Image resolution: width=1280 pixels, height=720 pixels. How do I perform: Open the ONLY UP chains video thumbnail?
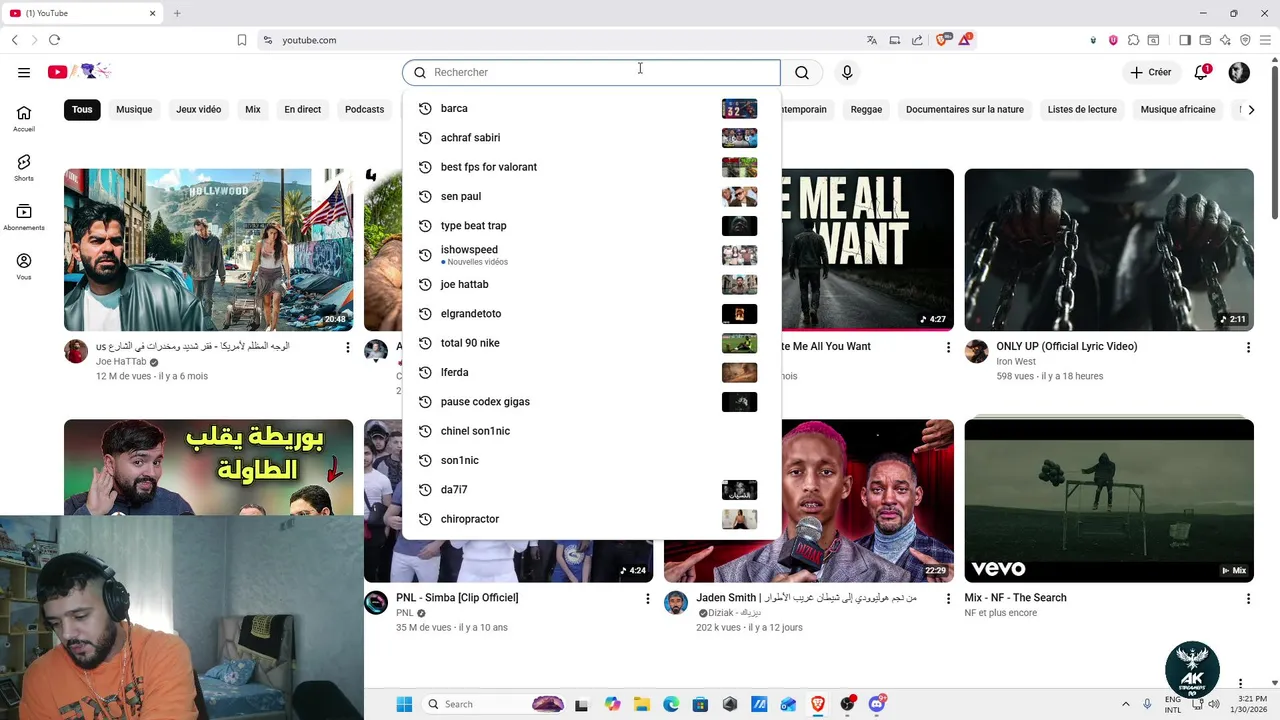tap(1109, 250)
